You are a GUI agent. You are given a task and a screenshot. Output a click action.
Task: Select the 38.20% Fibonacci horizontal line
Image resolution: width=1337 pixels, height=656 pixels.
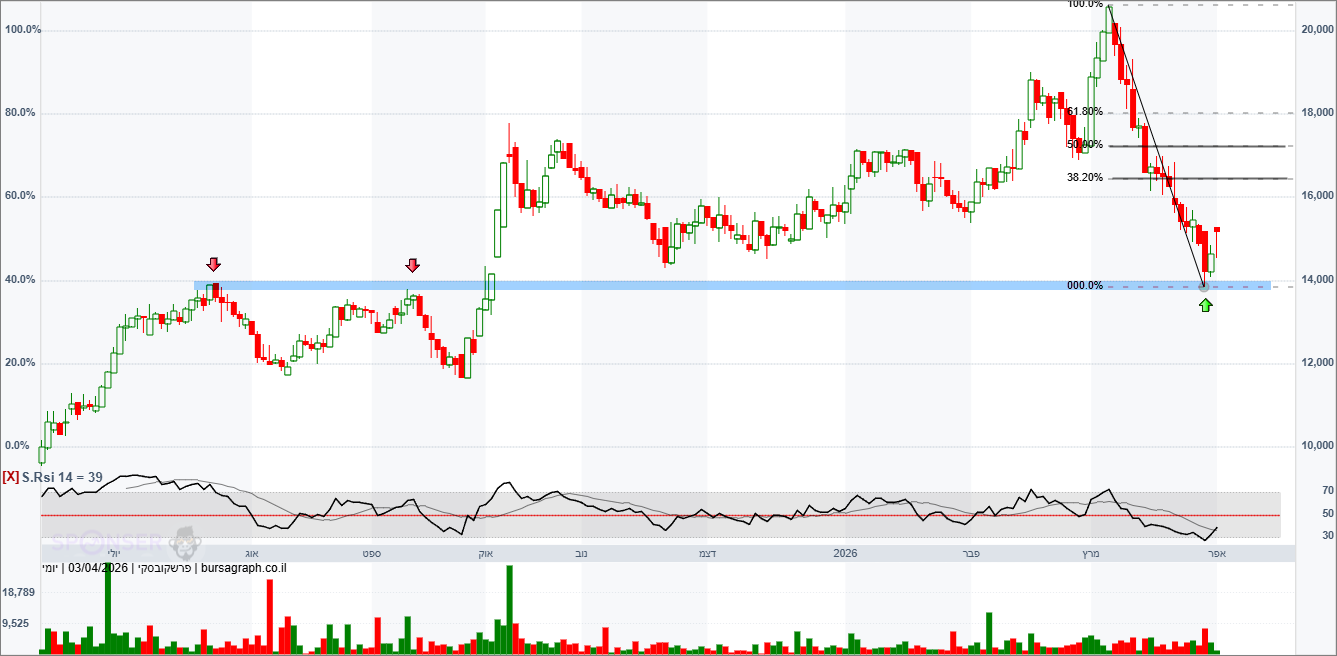[x=1201, y=179]
